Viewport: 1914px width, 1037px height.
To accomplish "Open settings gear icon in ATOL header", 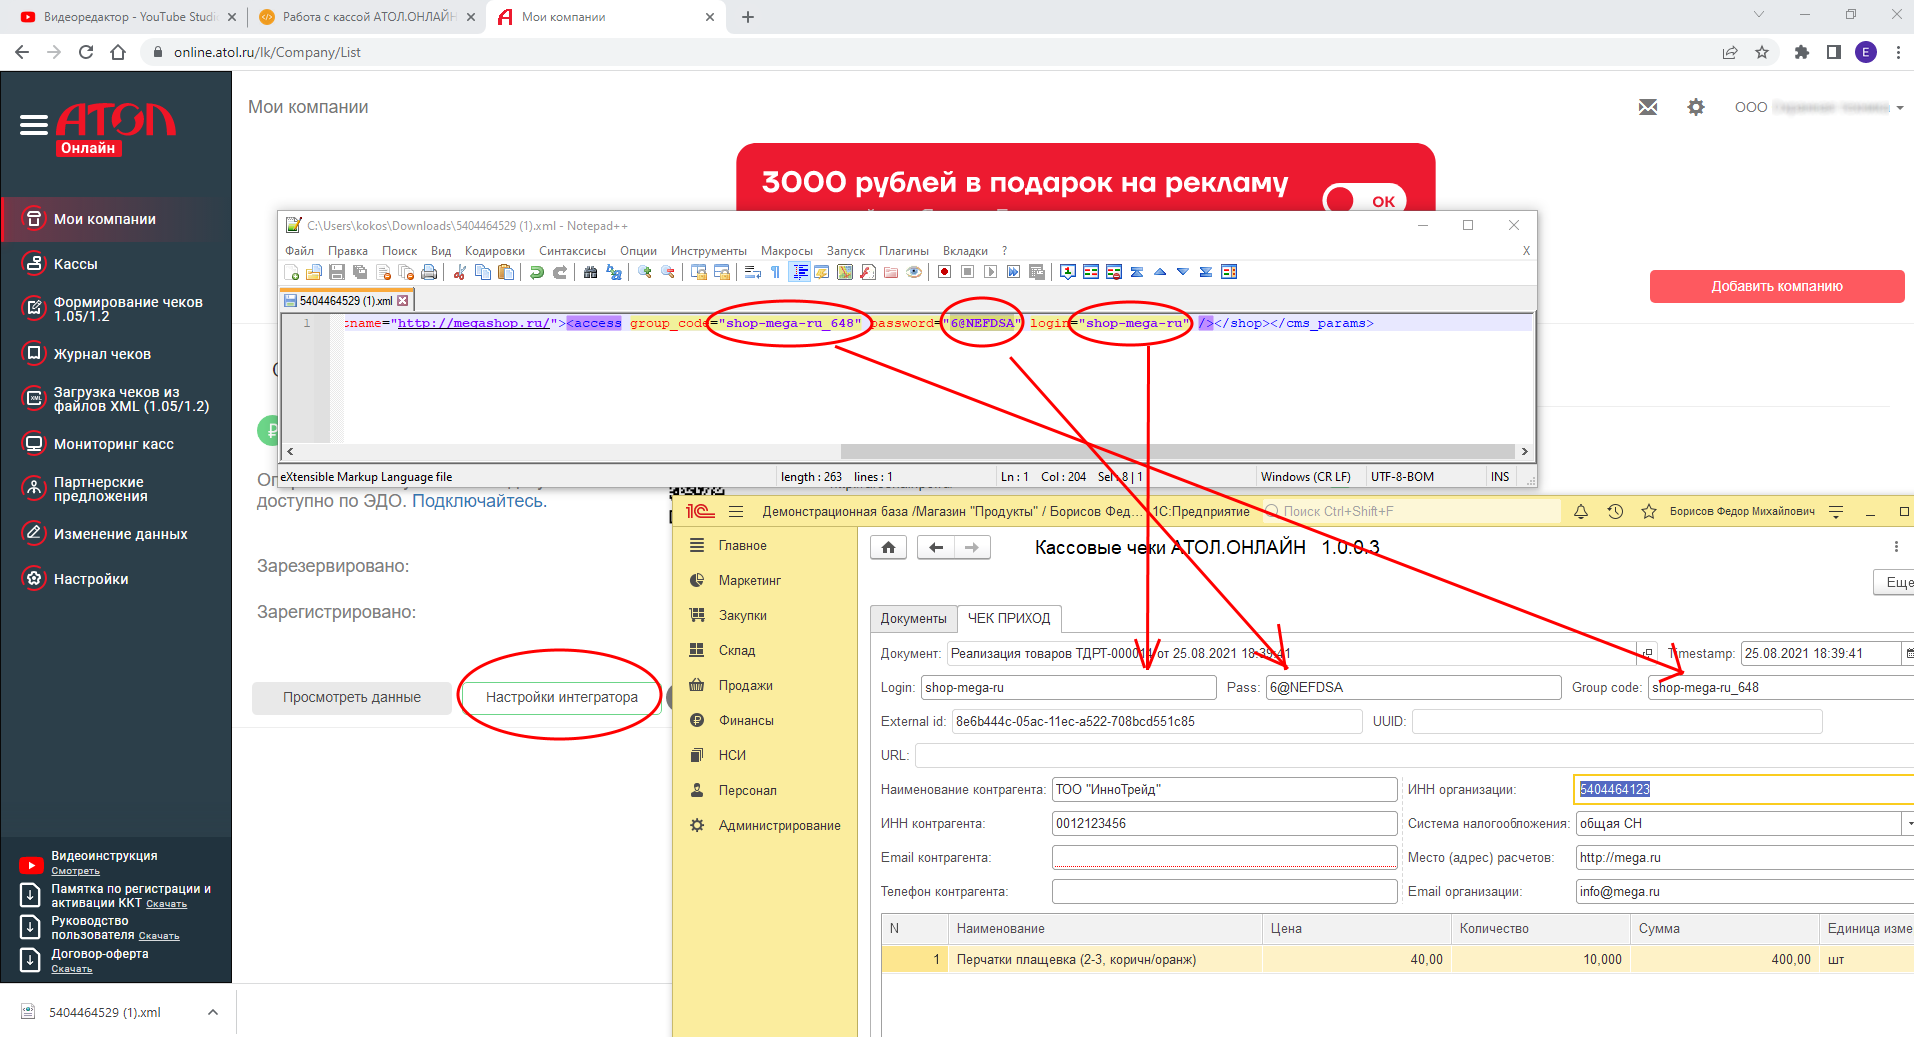I will (1696, 107).
